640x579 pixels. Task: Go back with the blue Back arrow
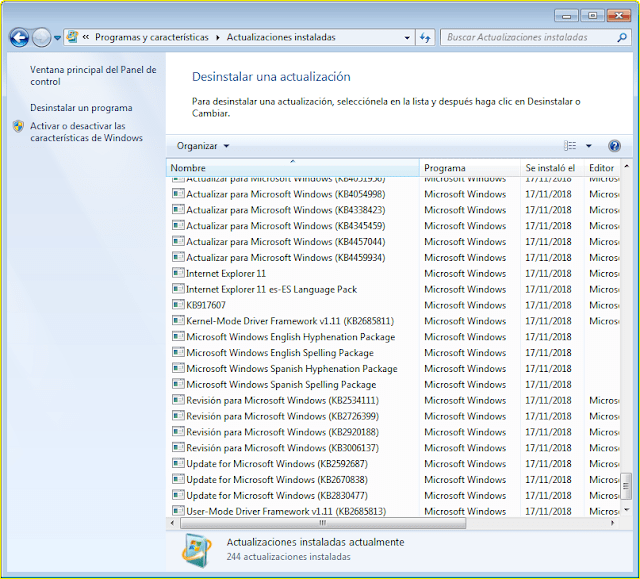coord(19,38)
